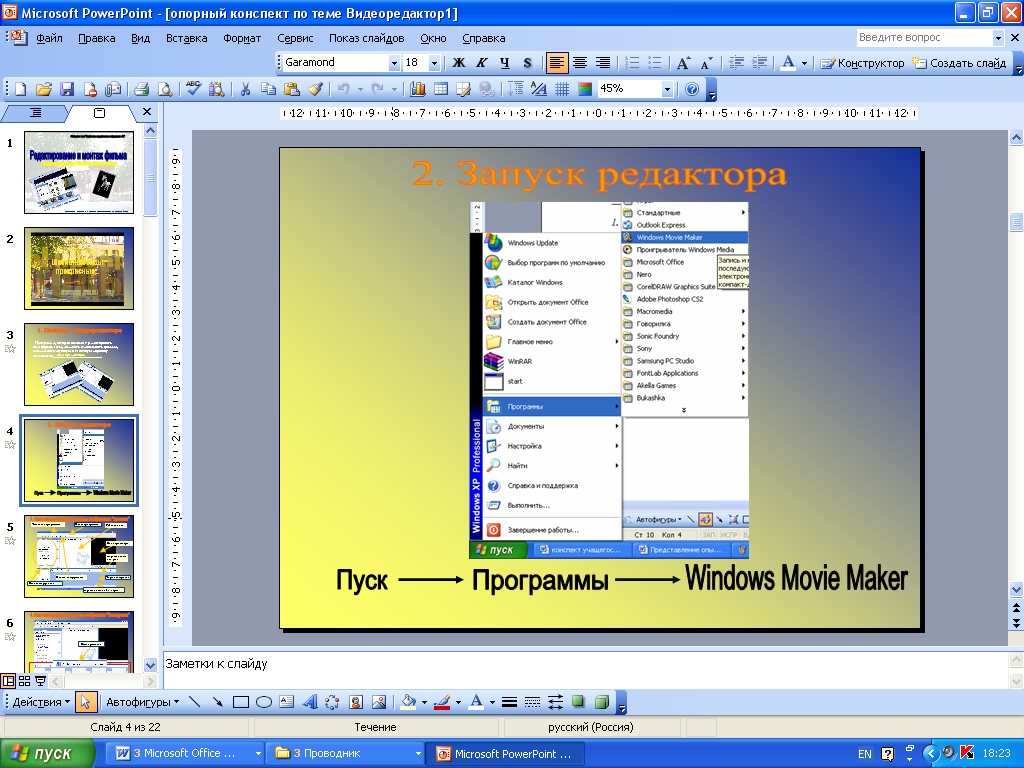Screen dimensions: 1024x768
Task: Align text to the left
Action: 556,63
